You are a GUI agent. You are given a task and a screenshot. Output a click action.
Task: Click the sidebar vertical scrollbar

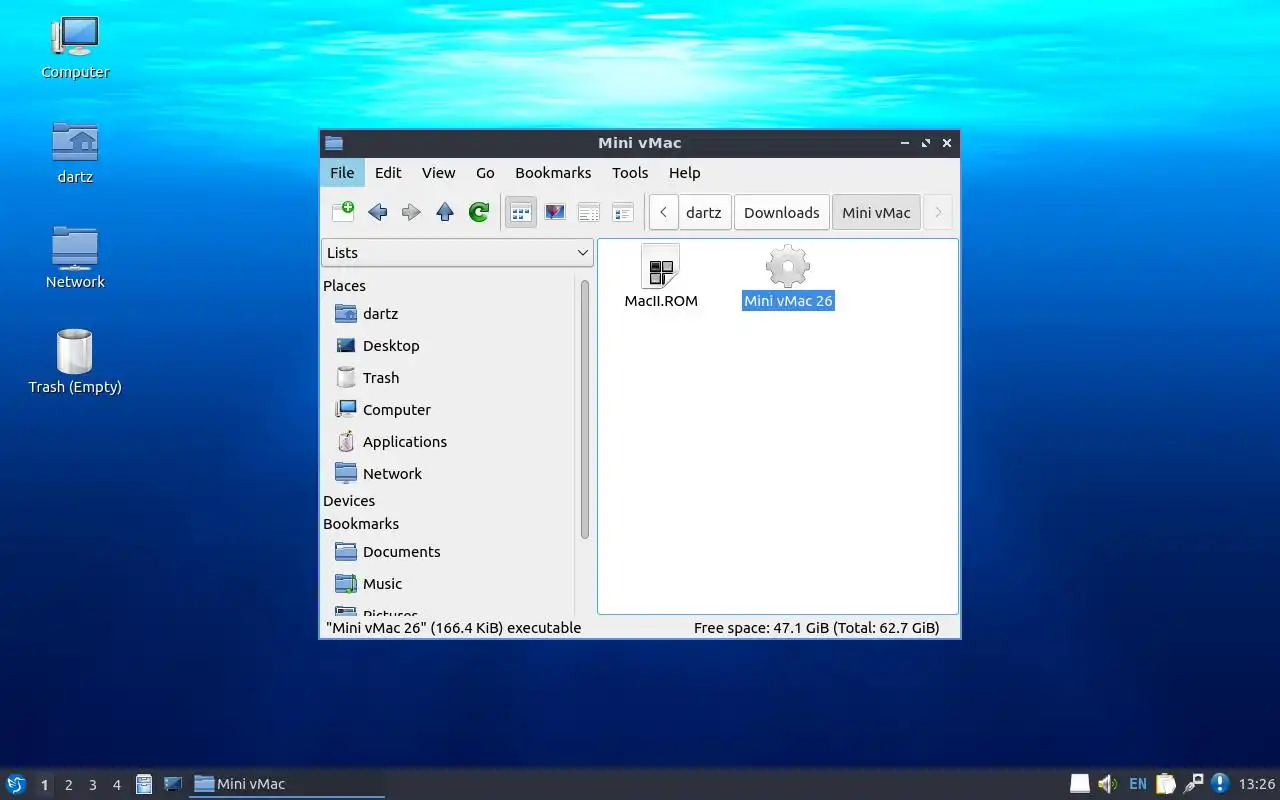585,410
